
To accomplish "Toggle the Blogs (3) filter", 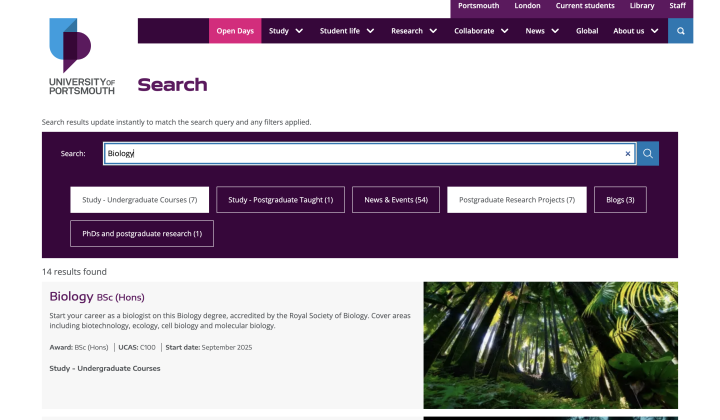I will click(x=620, y=200).
